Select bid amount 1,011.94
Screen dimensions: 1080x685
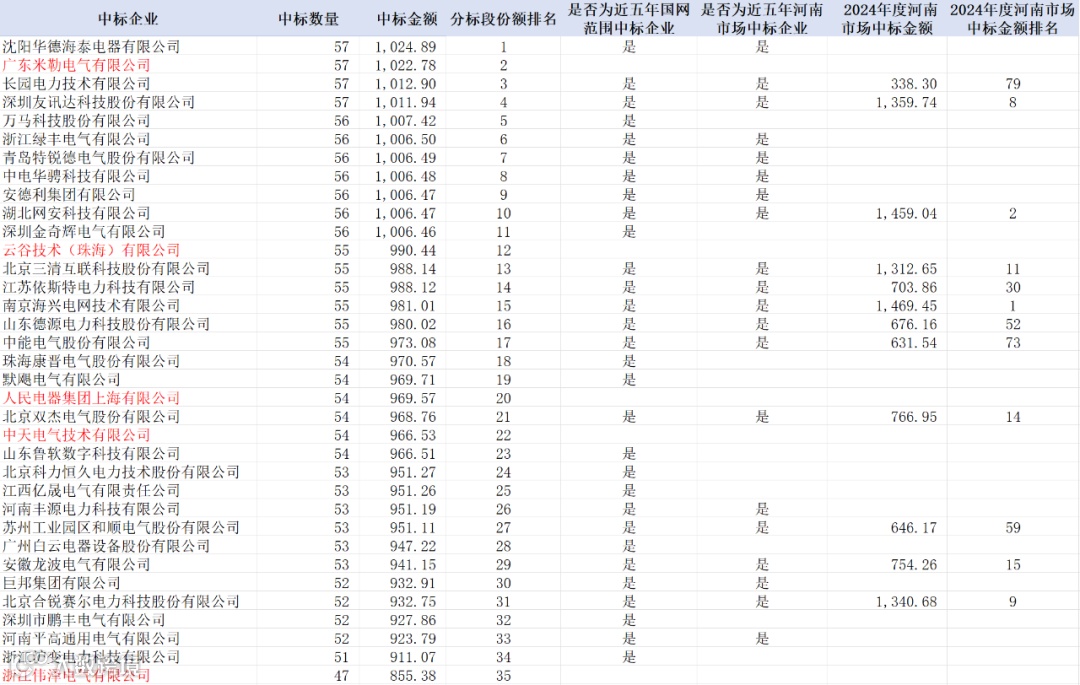pyautogui.click(x=406, y=103)
